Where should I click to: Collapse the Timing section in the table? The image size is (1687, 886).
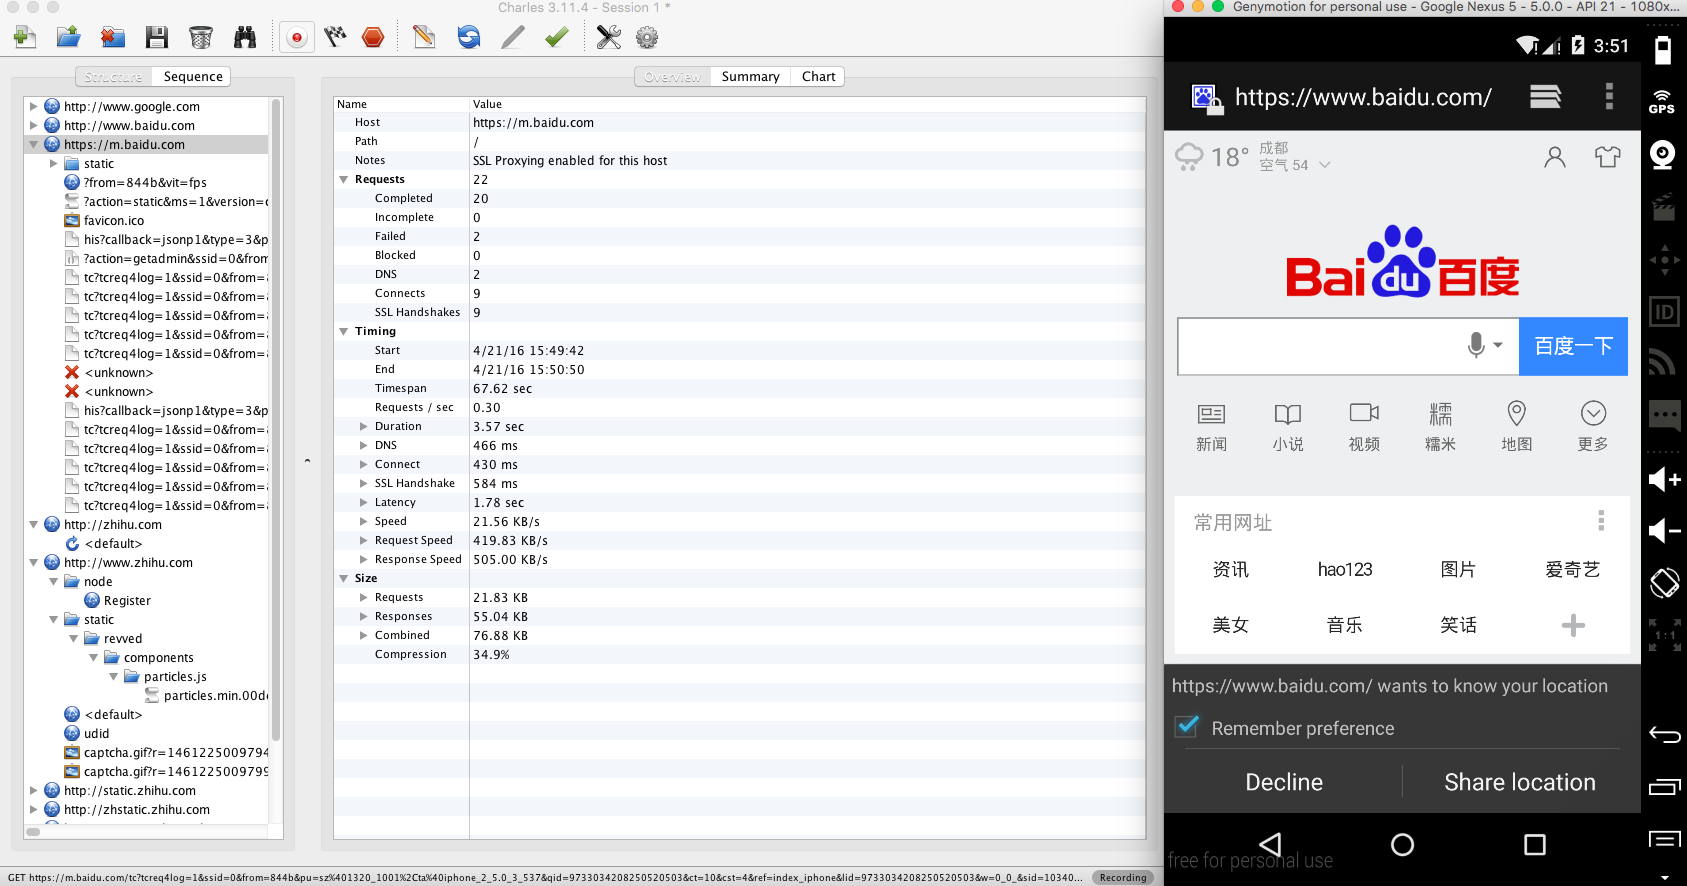tap(344, 332)
